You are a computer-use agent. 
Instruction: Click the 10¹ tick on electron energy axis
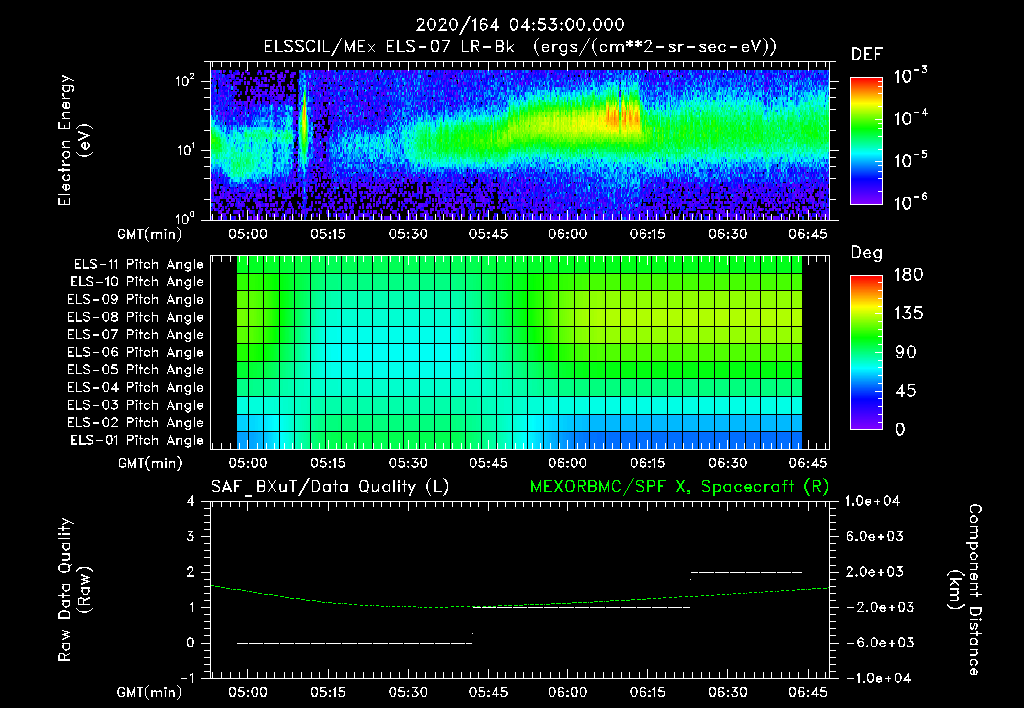click(185, 150)
